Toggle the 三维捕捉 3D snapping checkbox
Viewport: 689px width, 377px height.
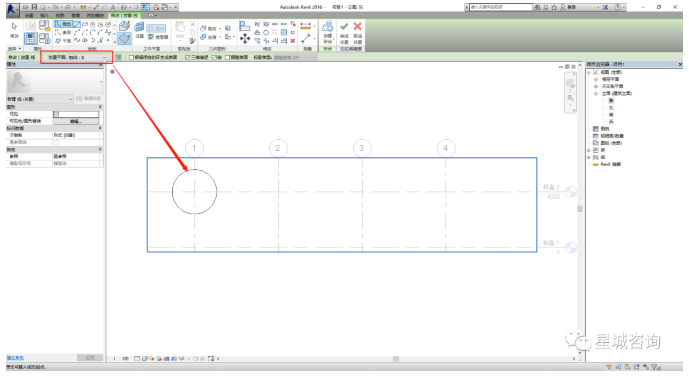point(188,58)
